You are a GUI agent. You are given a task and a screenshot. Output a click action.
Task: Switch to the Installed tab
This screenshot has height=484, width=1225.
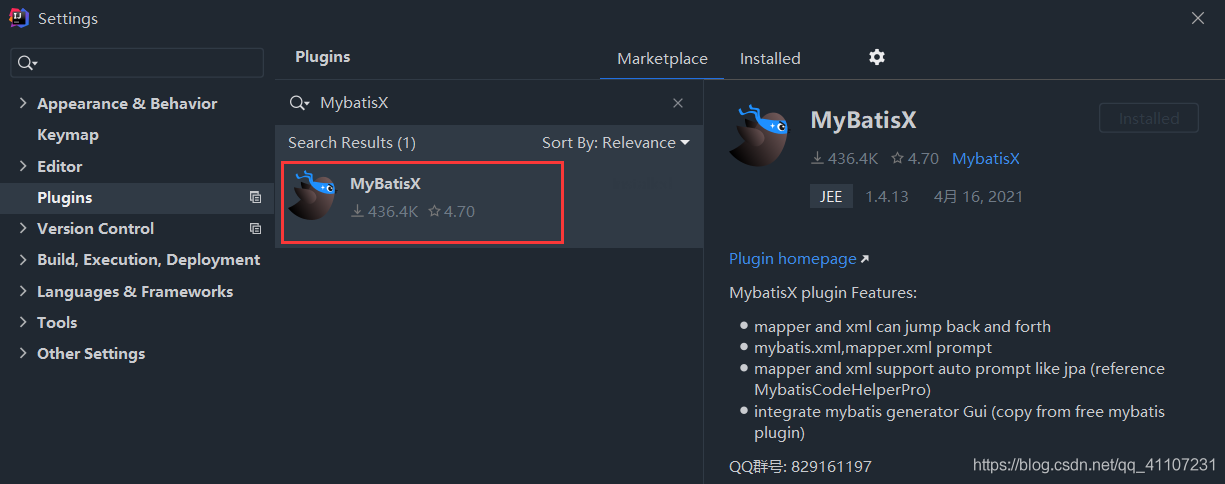point(770,59)
